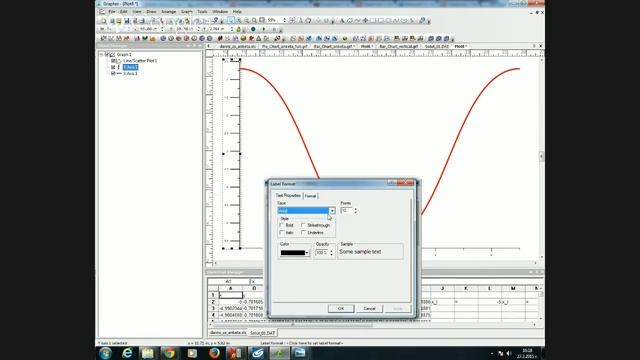Click the Cancel button in Label Format
Screen dimensions: 640x360
tap(369, 309)
